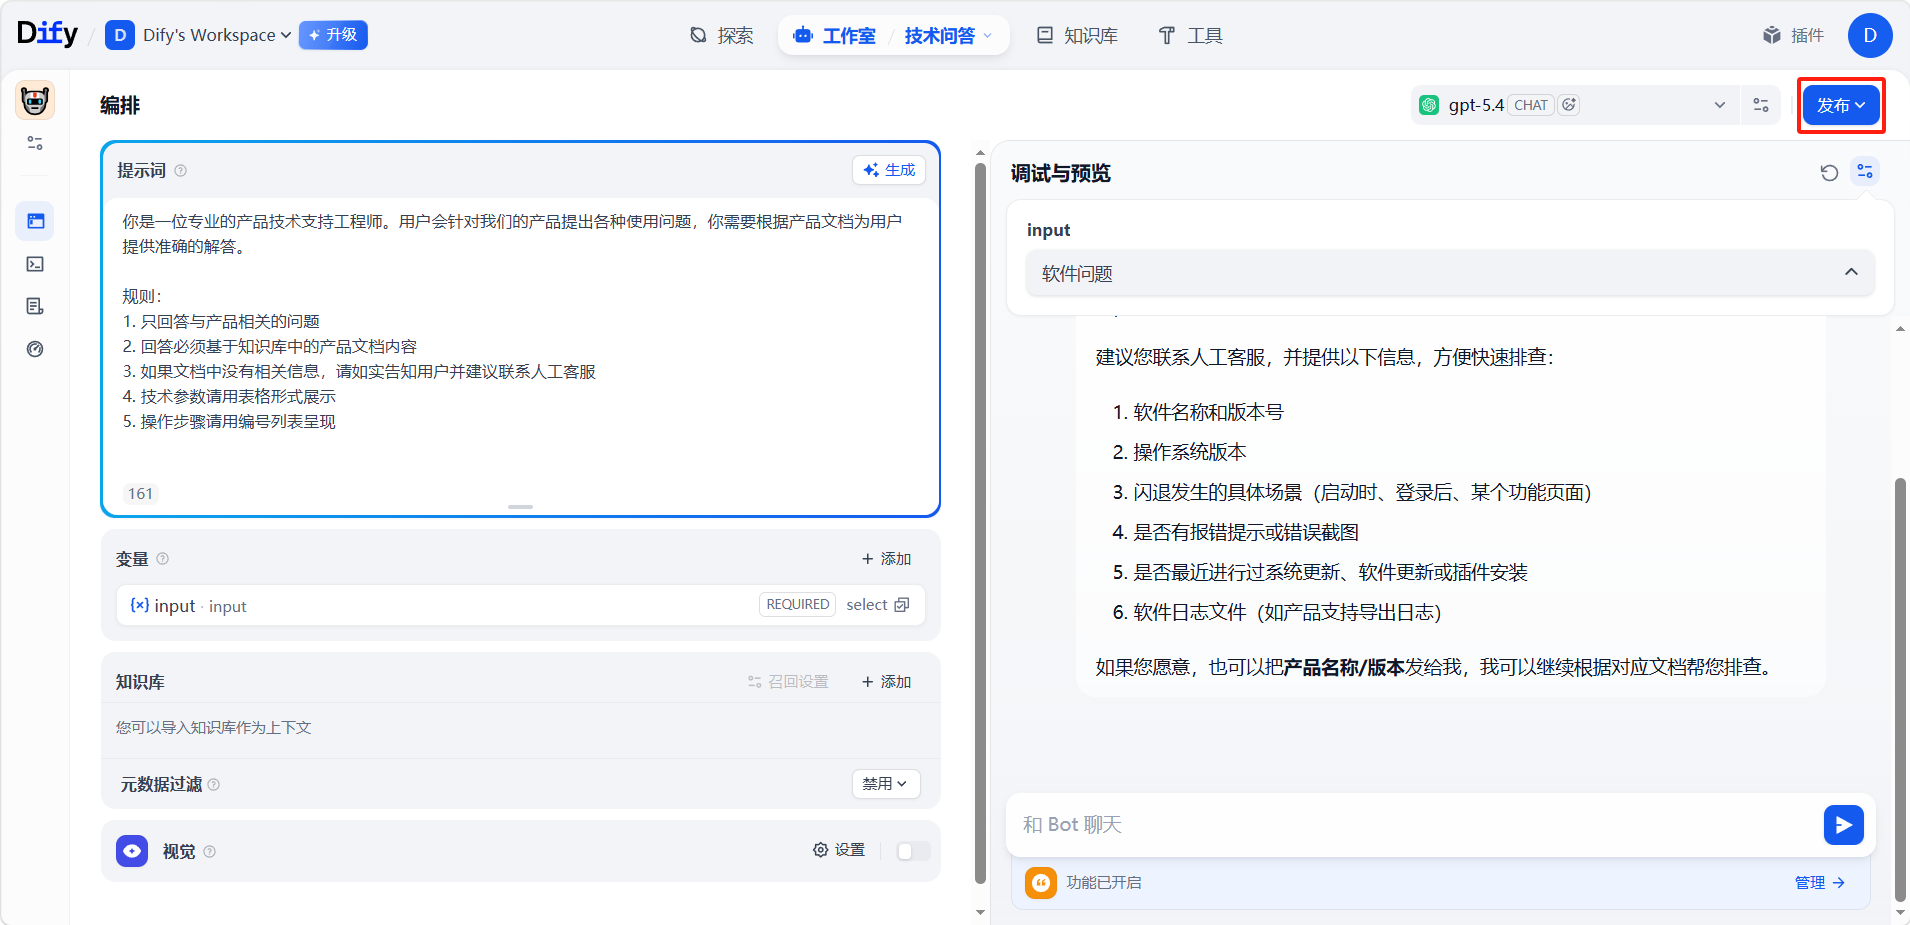Viewport: 1910px width, 925px height.
Task: Toggle the 视觉 vision switch
Action: 913,851
